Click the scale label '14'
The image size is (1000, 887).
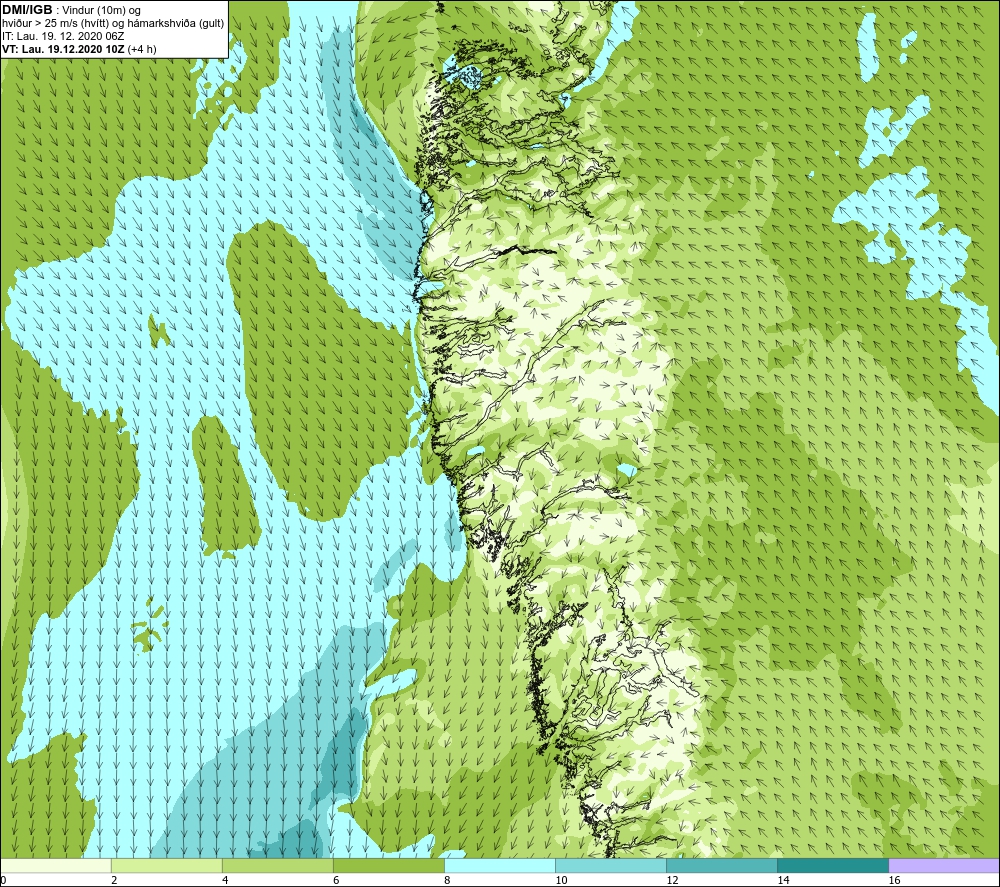coord(783,881)
